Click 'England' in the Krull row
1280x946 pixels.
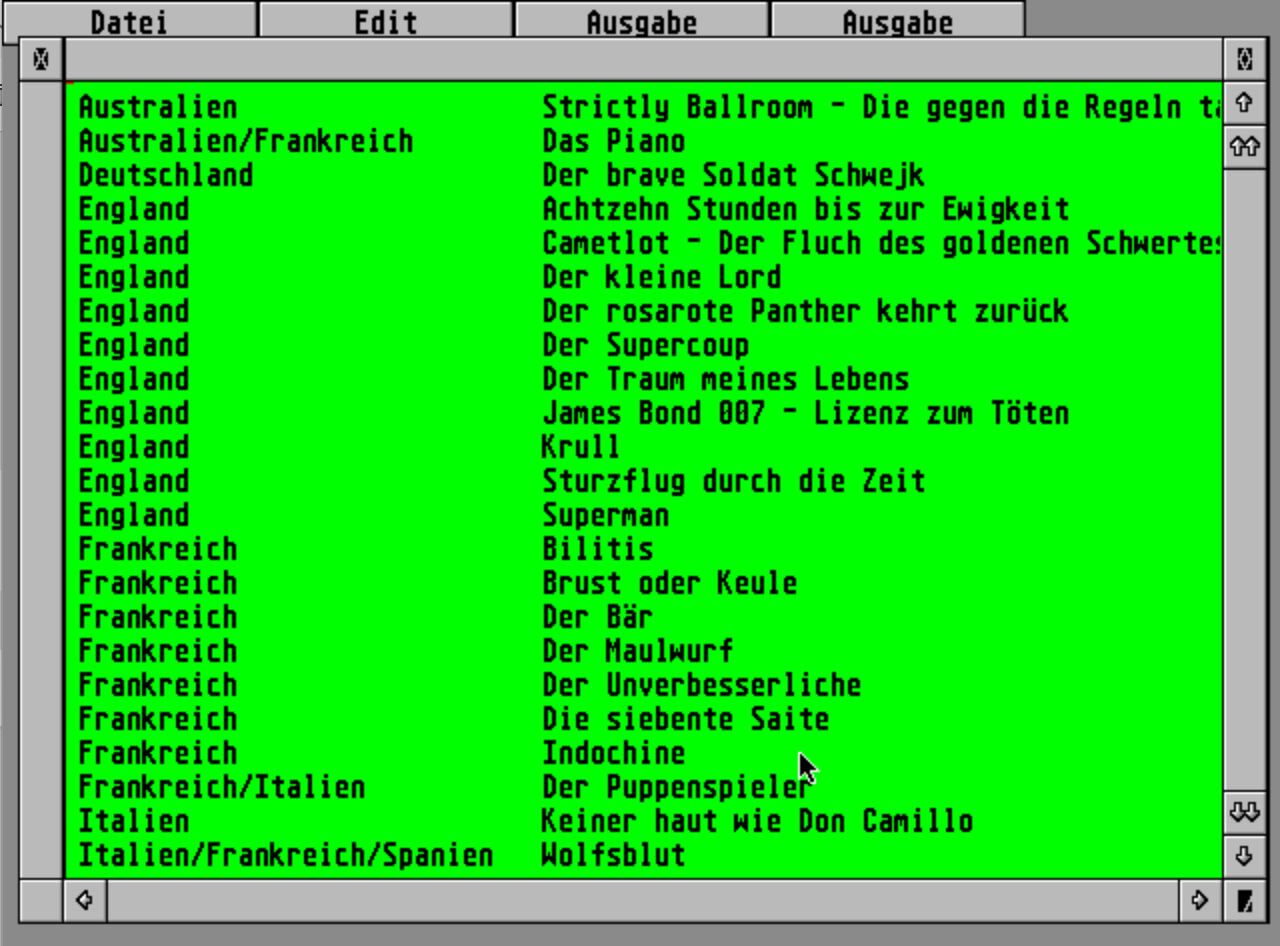click(x=134, y=447)
